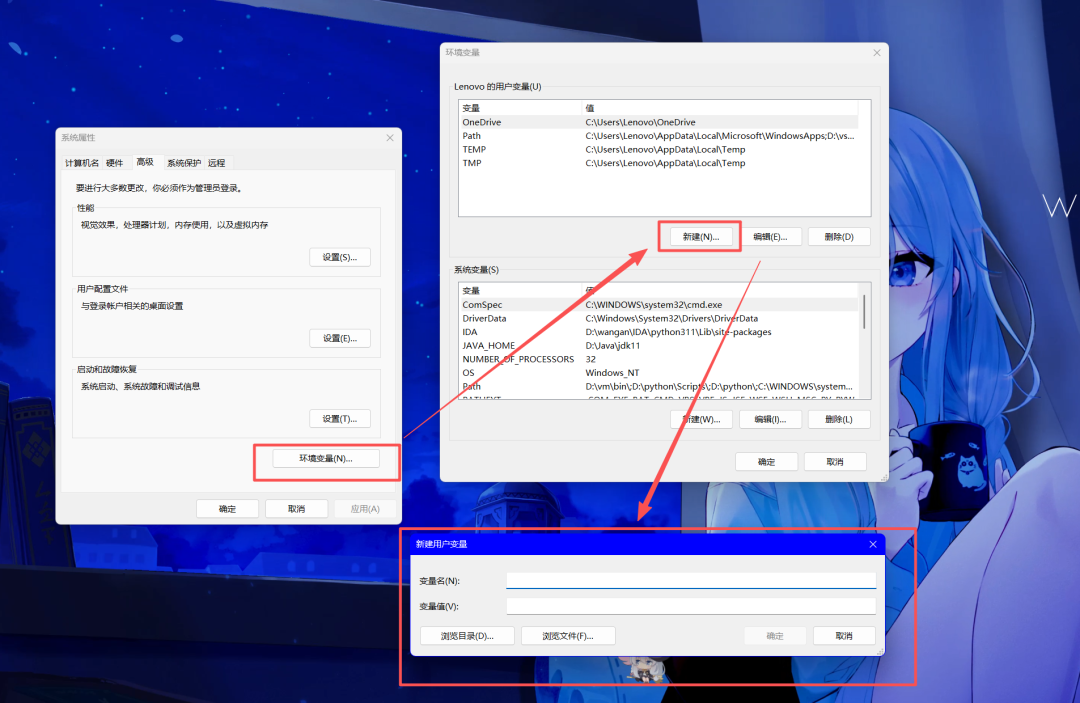Select the user Path variable row
Image resolution: width=1080 pixels, height=703 pixels.
pyautogui.click(x=658, y=136)
